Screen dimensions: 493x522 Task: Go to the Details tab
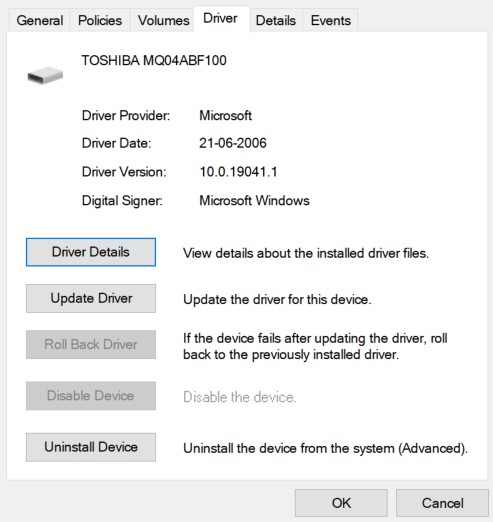276,21
